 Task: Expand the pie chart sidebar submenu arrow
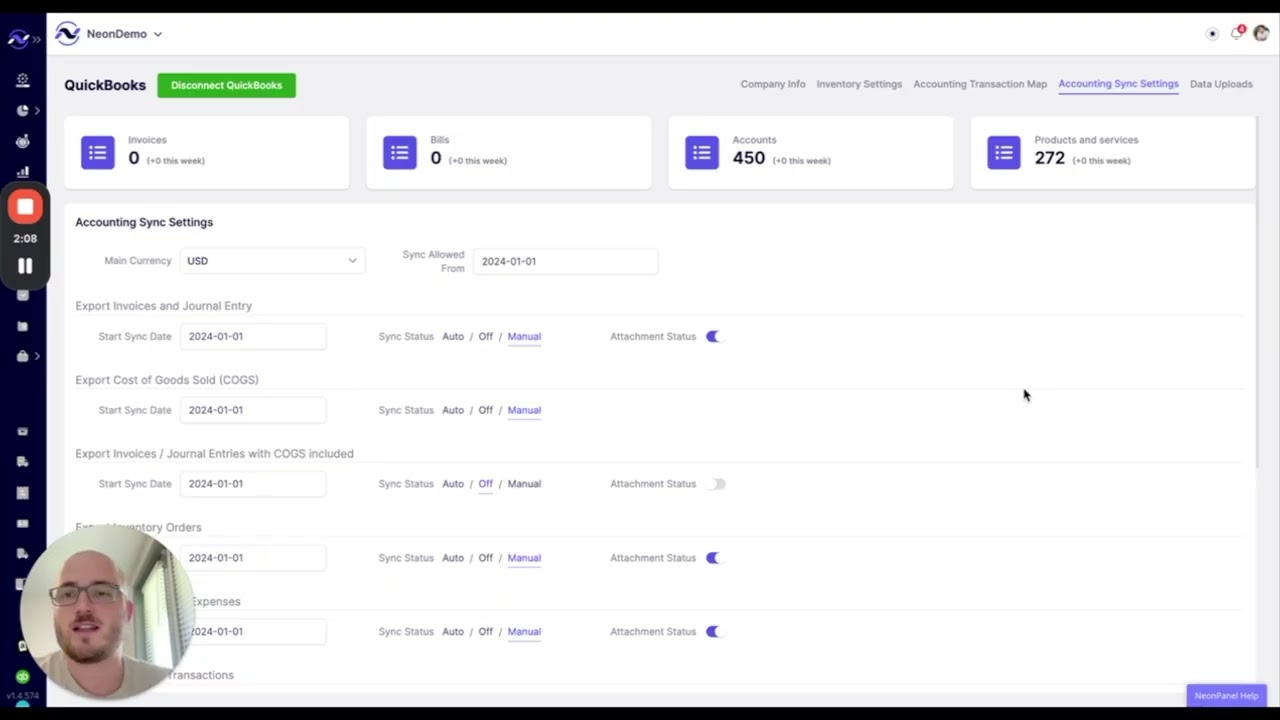(x=37, y=110)
